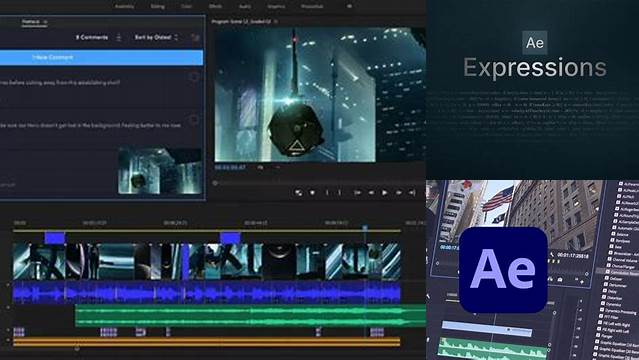Expand the 8 Comments filter chevrons
This screenshot has width=639, height=360.
[x=119, y=38]
